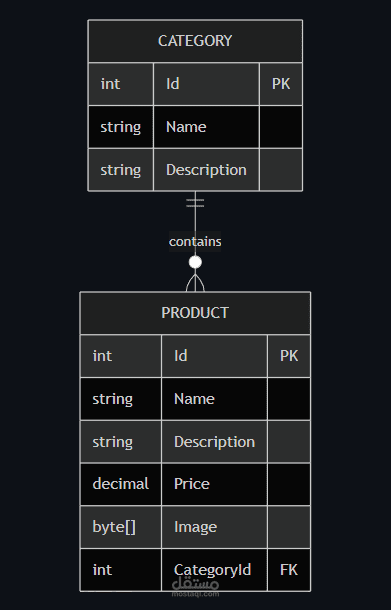Select the FK marker beside CategoryId
Screen dimensions: 391x610
pyautogui.click(x=289, y=570)
